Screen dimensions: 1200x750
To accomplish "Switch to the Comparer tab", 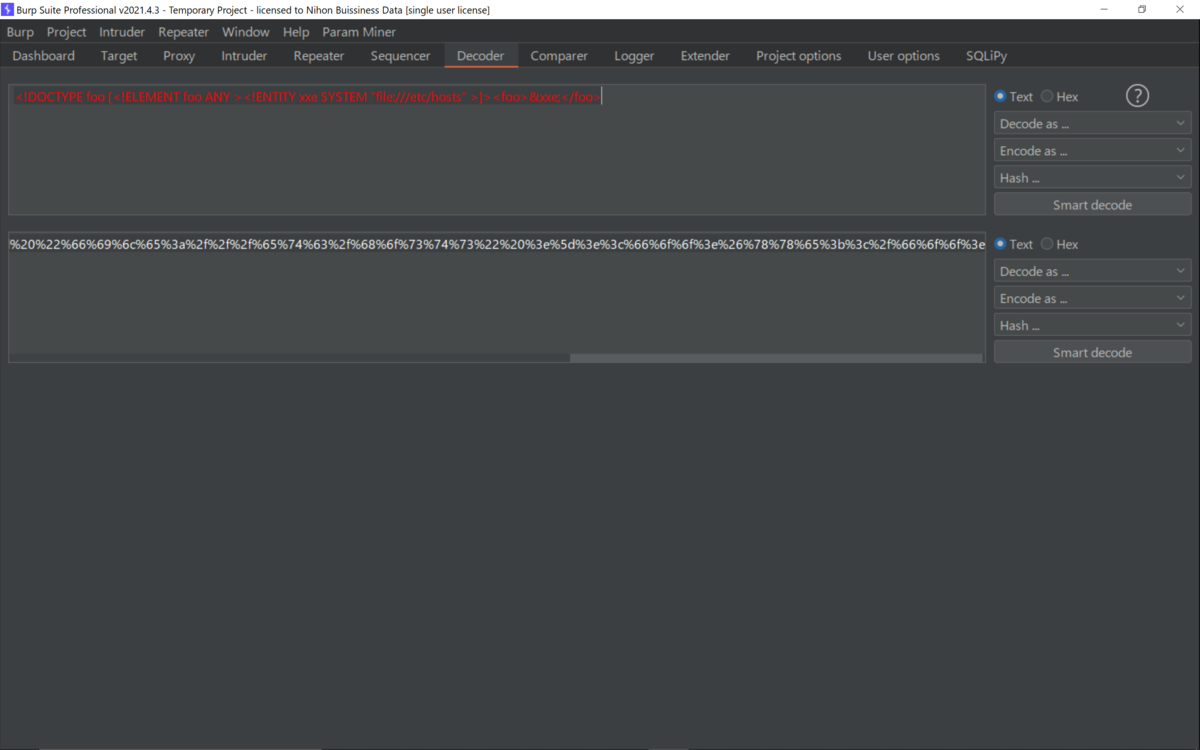I will coord(559,56).
